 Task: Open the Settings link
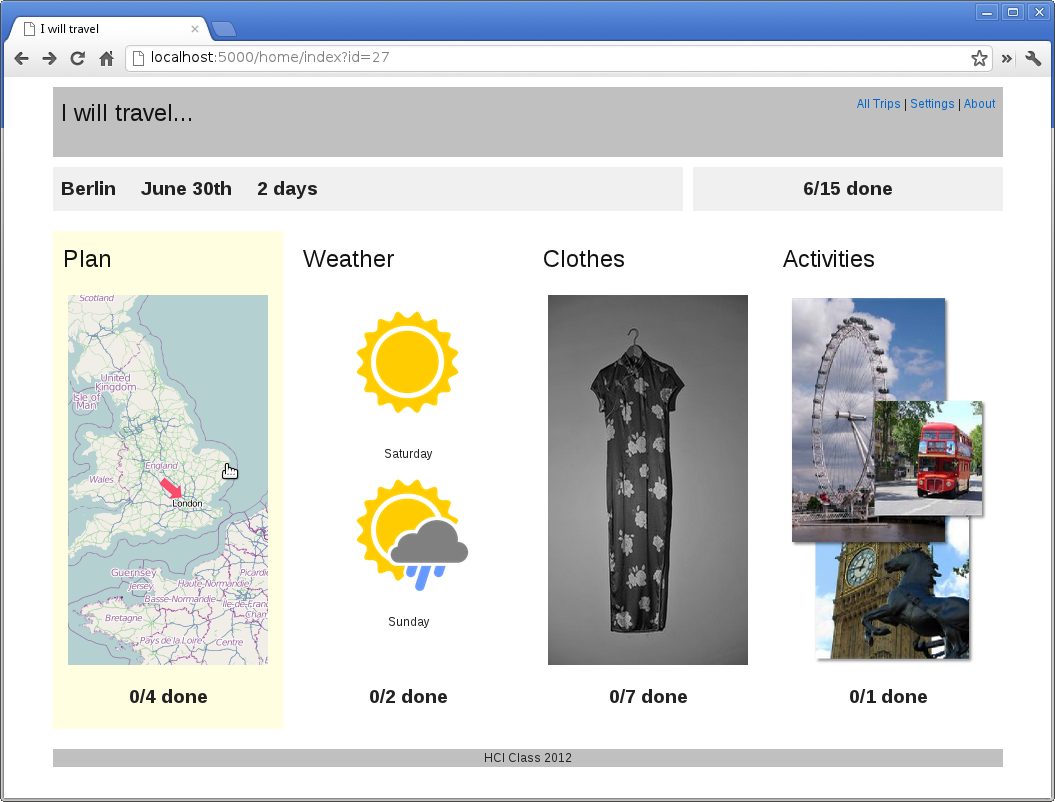pyautogui.click(x=932, y=104)
